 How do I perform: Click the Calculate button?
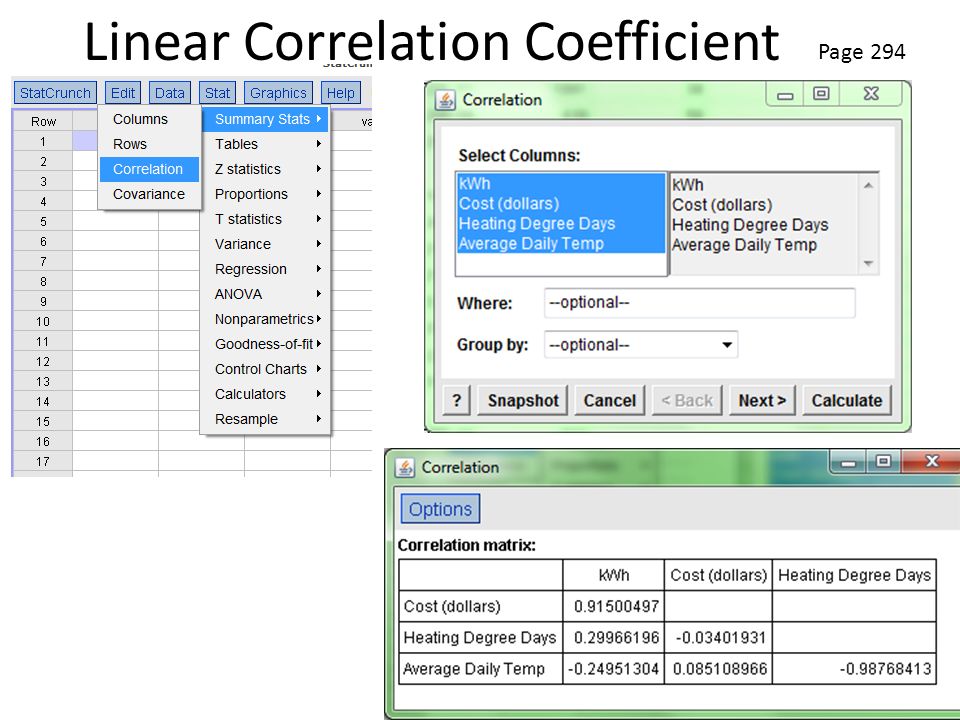click(x=847, y=400)
